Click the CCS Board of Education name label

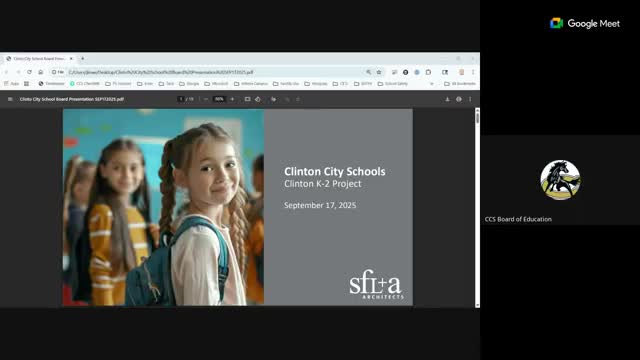[x=518, y=219]
